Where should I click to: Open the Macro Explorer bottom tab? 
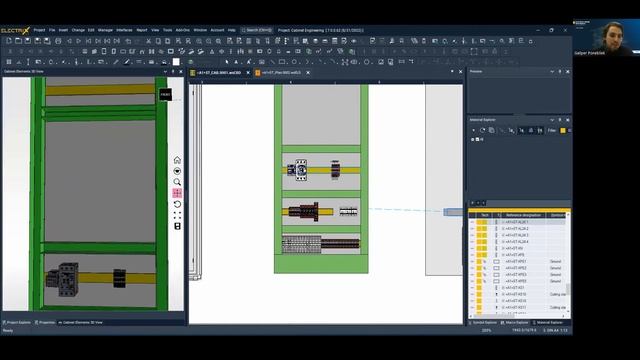pyautogui.click(x=514, y=322)
